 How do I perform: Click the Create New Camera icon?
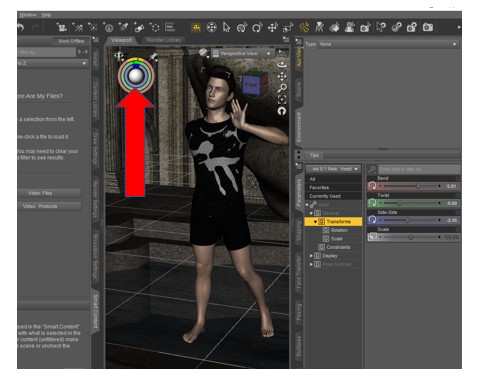point(61,27)
